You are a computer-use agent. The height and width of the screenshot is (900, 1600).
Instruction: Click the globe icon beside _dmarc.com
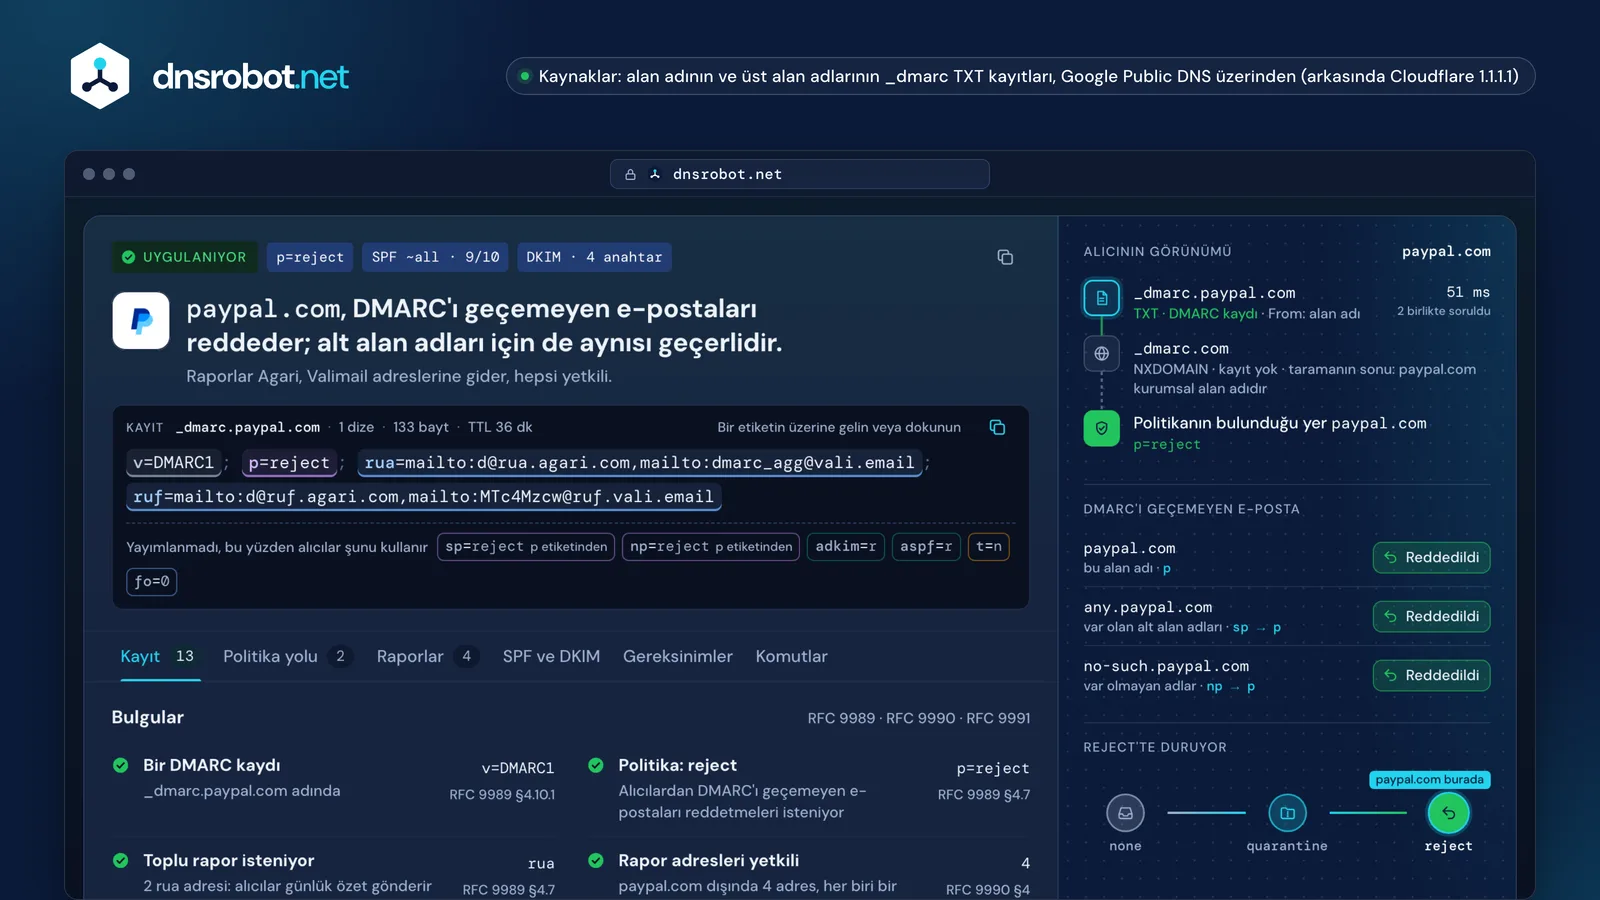point(1101,353)
